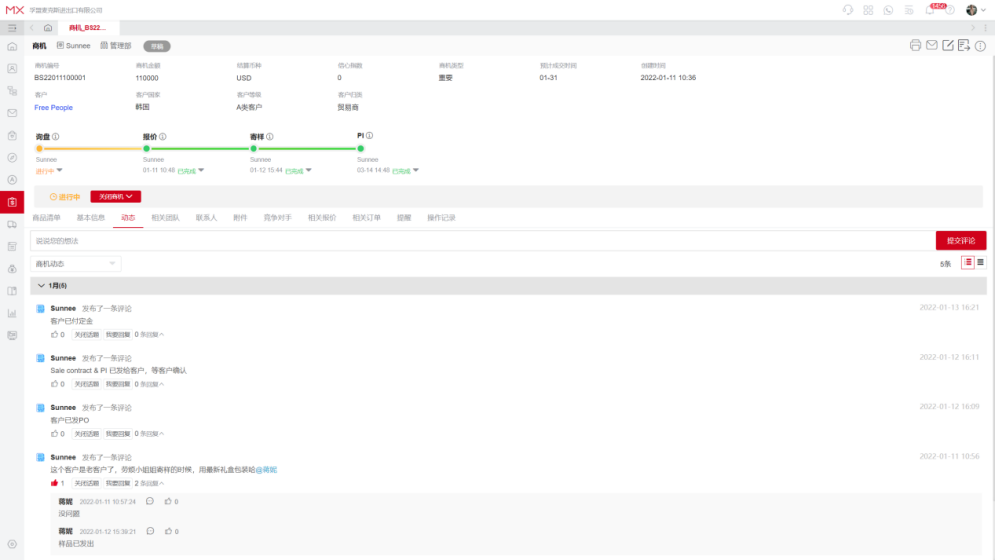This screenshot has height=560, width=995.
Task: Click the 说说您的想法 comment input field
Action: pos(480,240)
